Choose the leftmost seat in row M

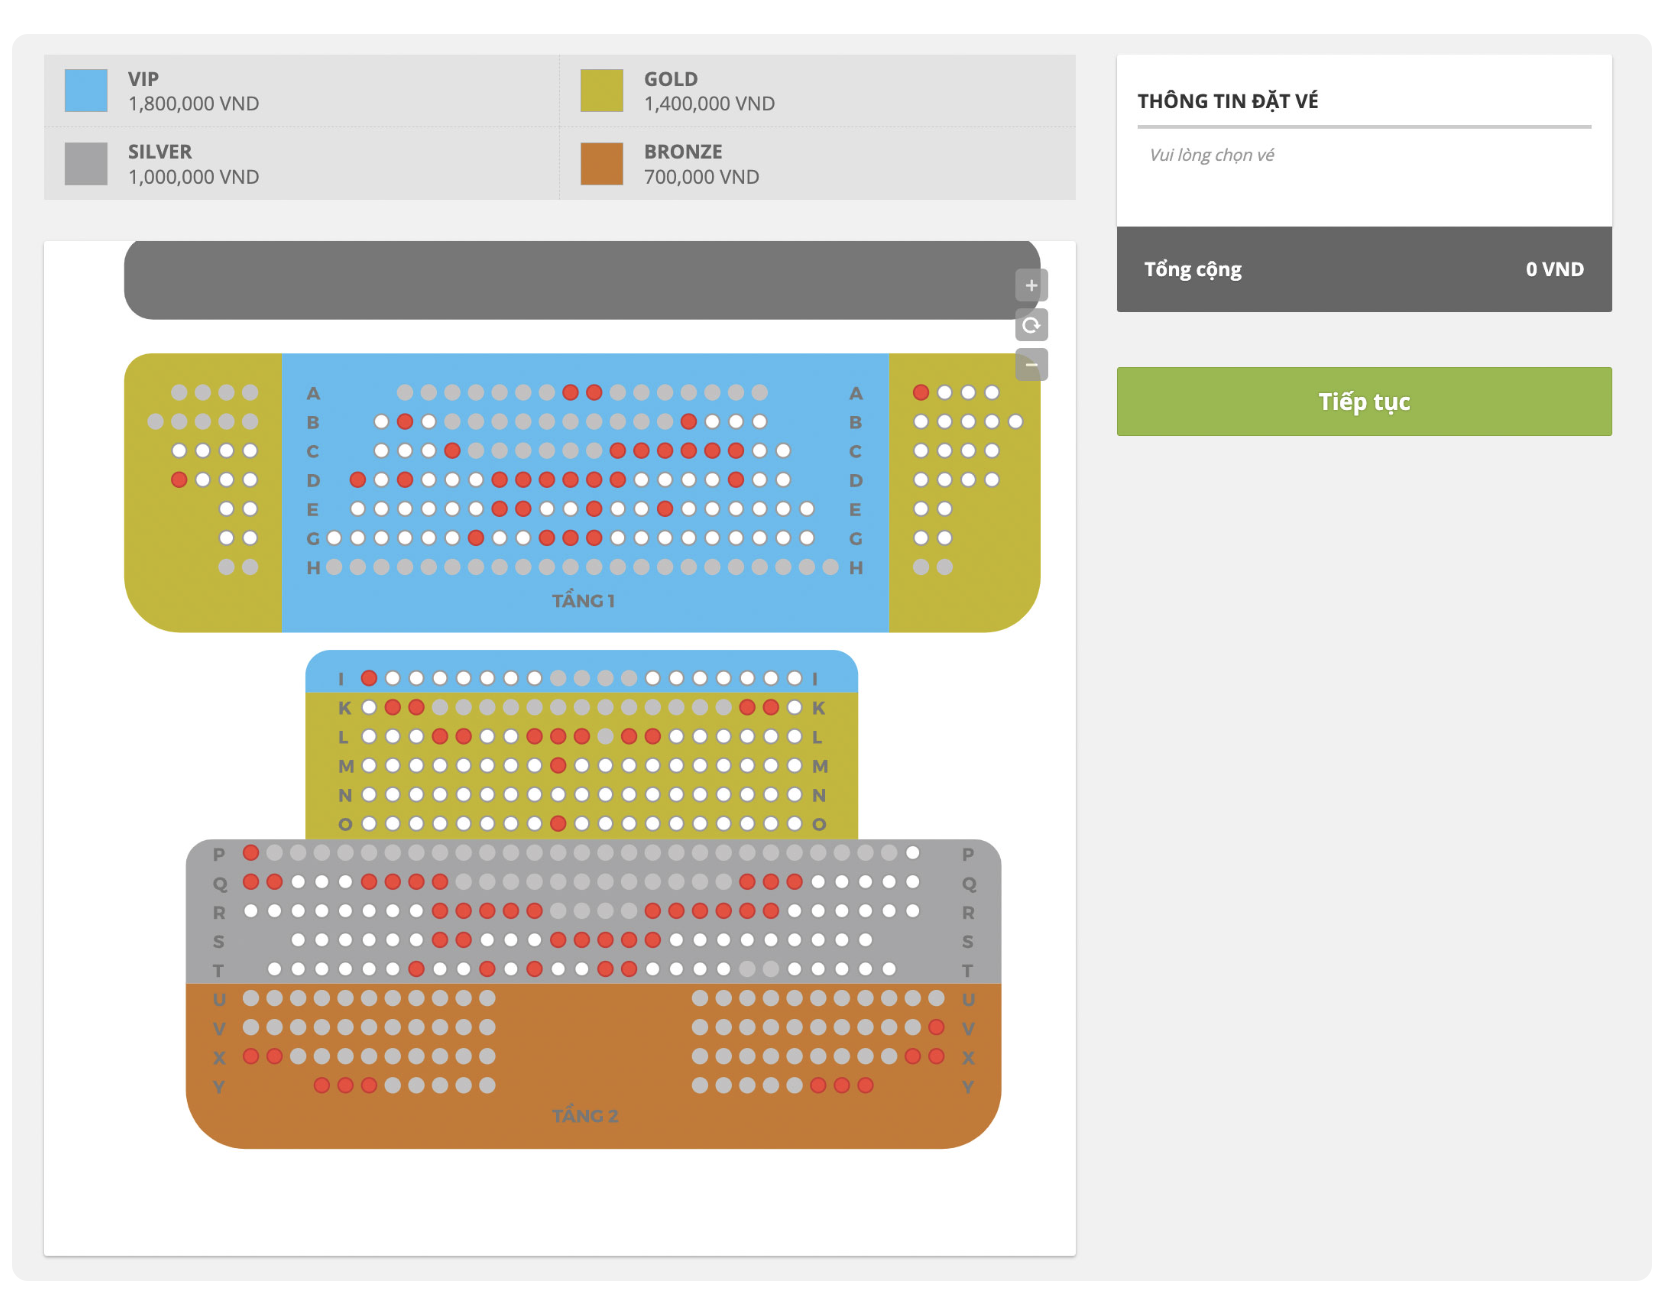coord(369,766)
